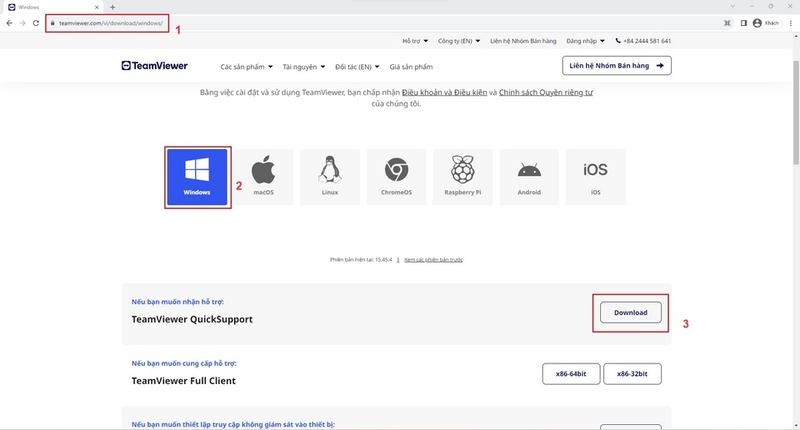Reload the page with refresh icon
Viewport: 800px width, 430px height.
[36, 23]
